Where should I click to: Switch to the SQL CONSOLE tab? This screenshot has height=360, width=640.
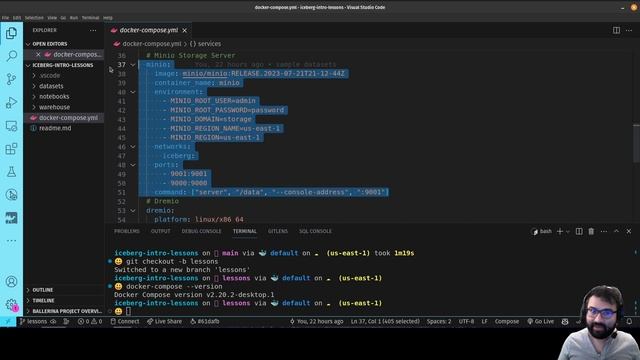point(315,231)
